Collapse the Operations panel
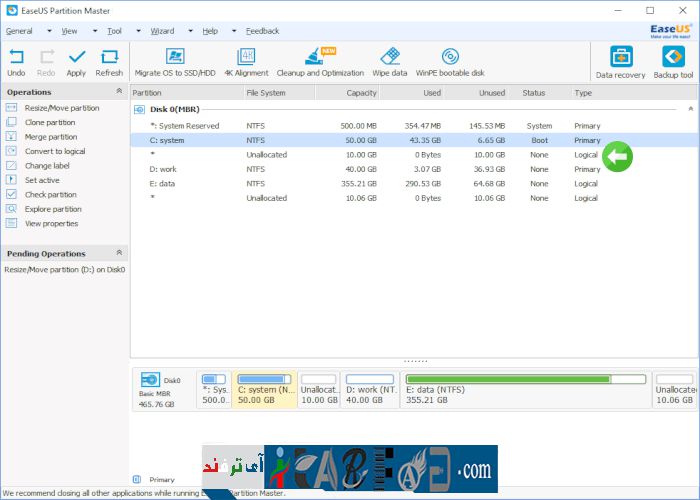Viewport: 700px width, 500px height. pos(120,92)
